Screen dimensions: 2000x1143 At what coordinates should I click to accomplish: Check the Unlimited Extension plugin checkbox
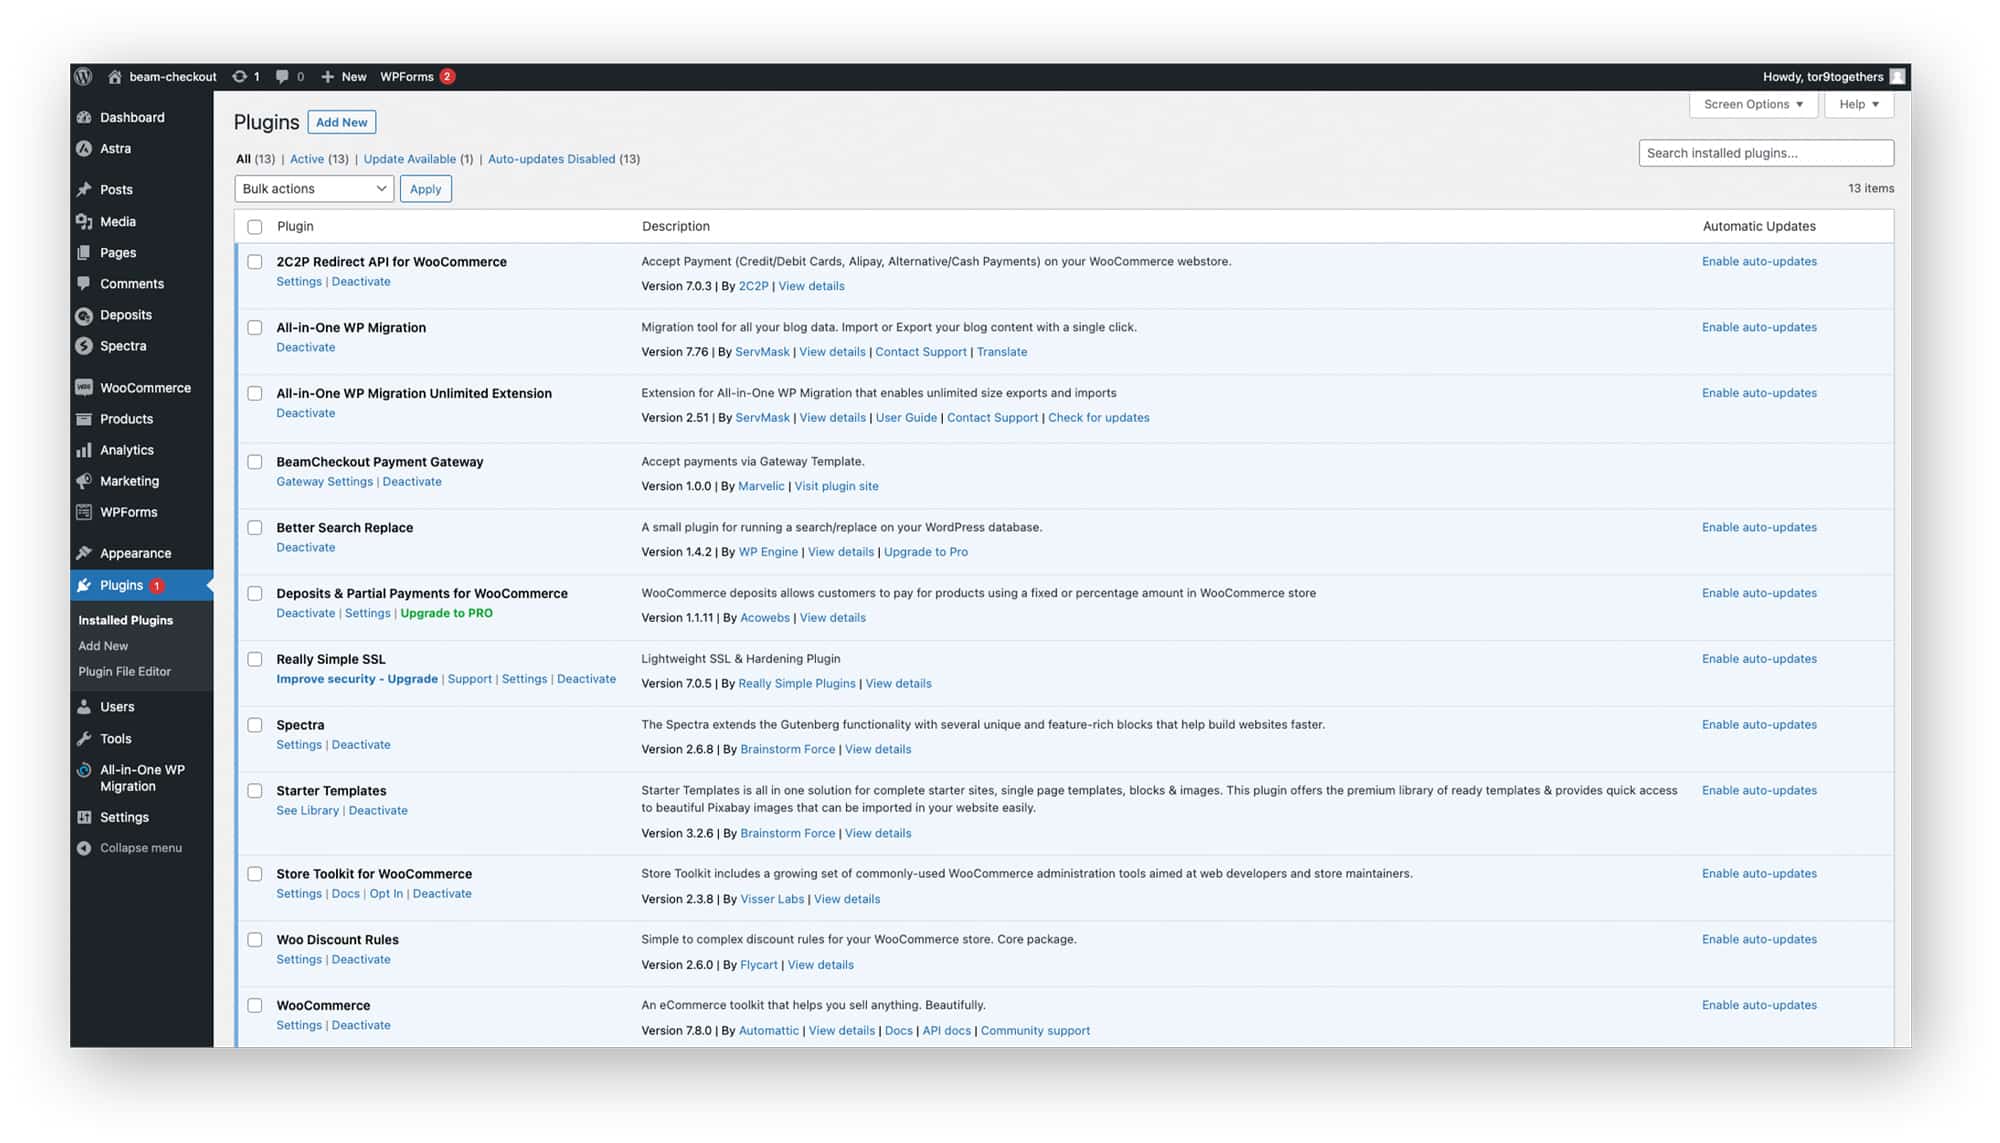tap(255, 394)
